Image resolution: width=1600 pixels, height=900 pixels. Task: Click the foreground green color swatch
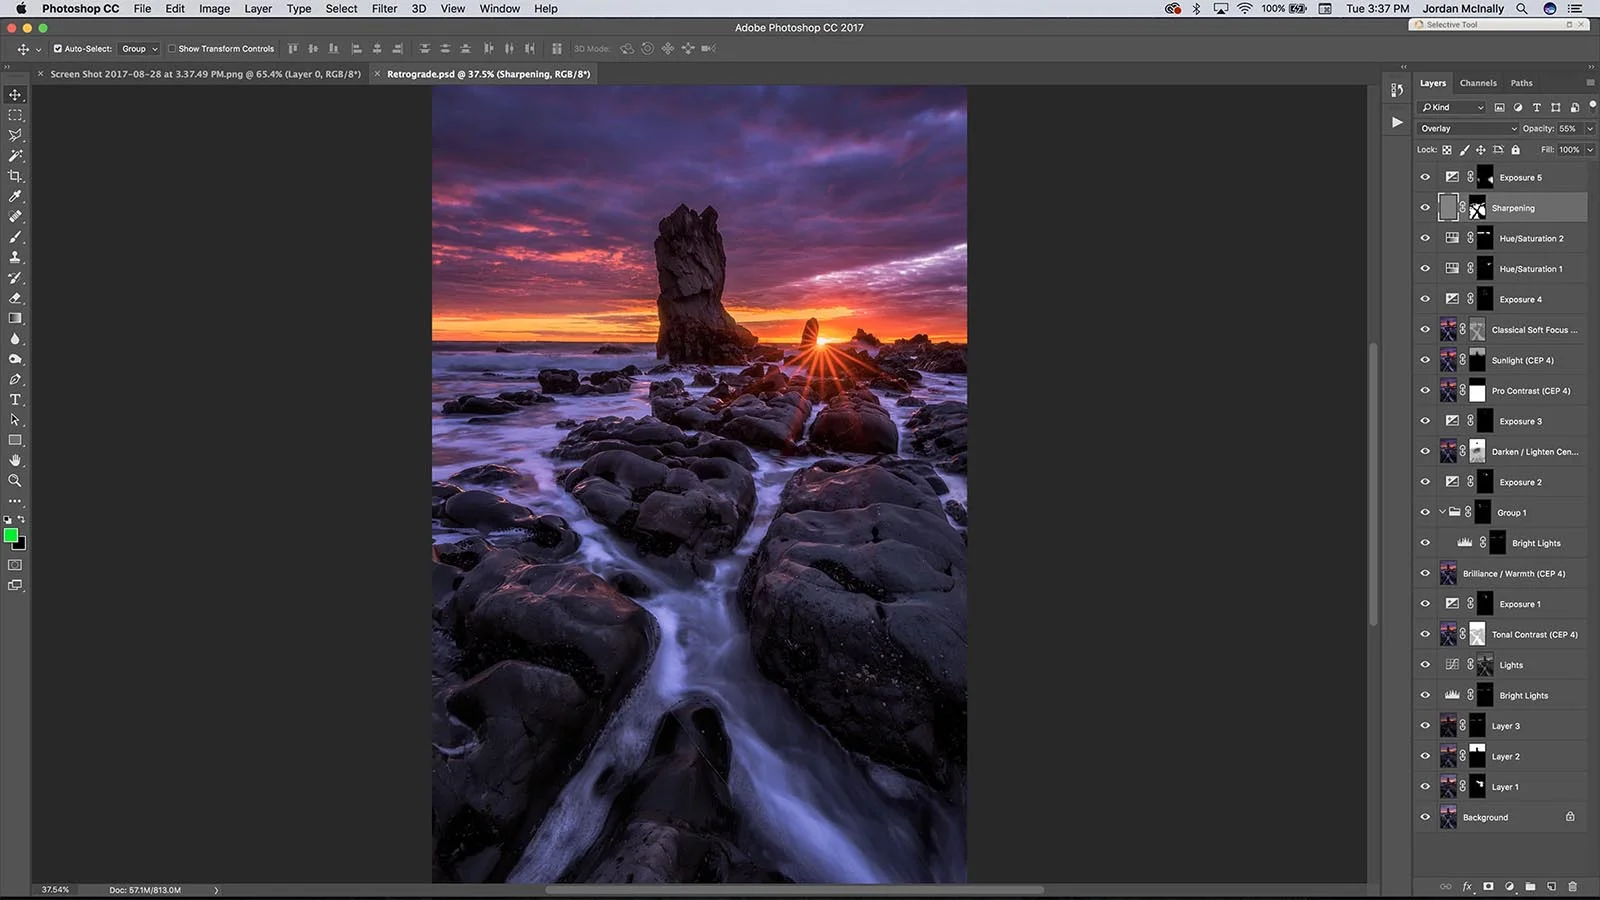[x=11, y=536]
